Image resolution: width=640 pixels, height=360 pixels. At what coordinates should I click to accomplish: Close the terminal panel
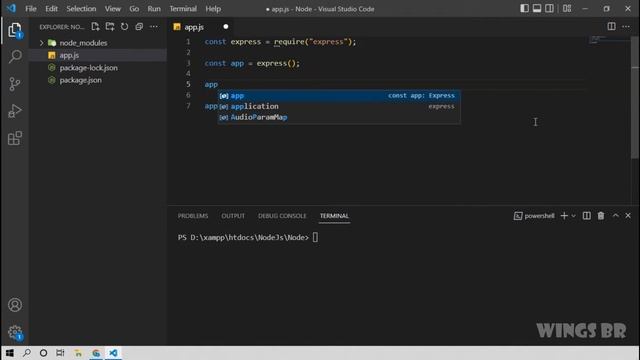pyautogui.click(x=628, y=216)
